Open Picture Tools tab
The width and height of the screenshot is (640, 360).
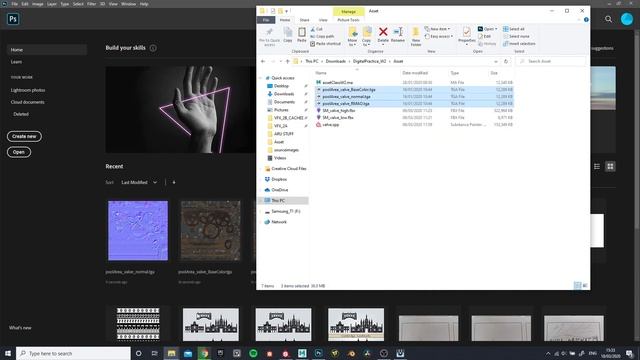click(348, 20)
